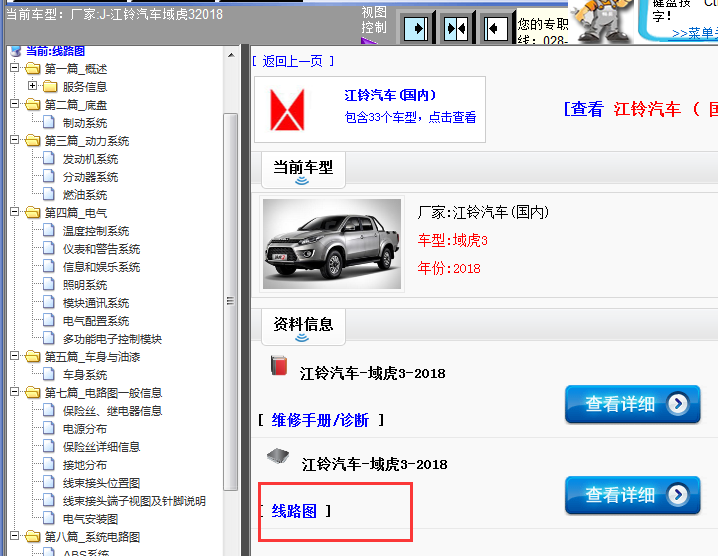Open 信息和娱乐系统 document page

[x=101, y=267]
